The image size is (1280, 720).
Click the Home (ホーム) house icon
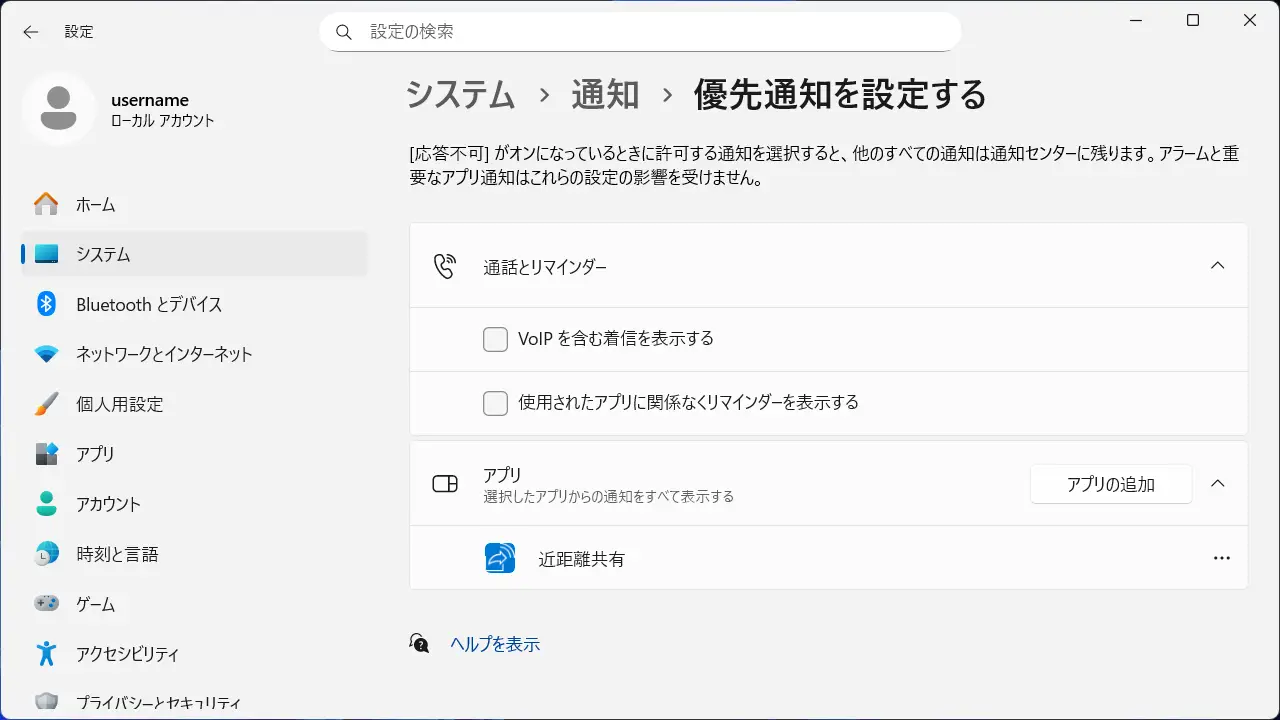pyautogui.click(x=46, y=205)
